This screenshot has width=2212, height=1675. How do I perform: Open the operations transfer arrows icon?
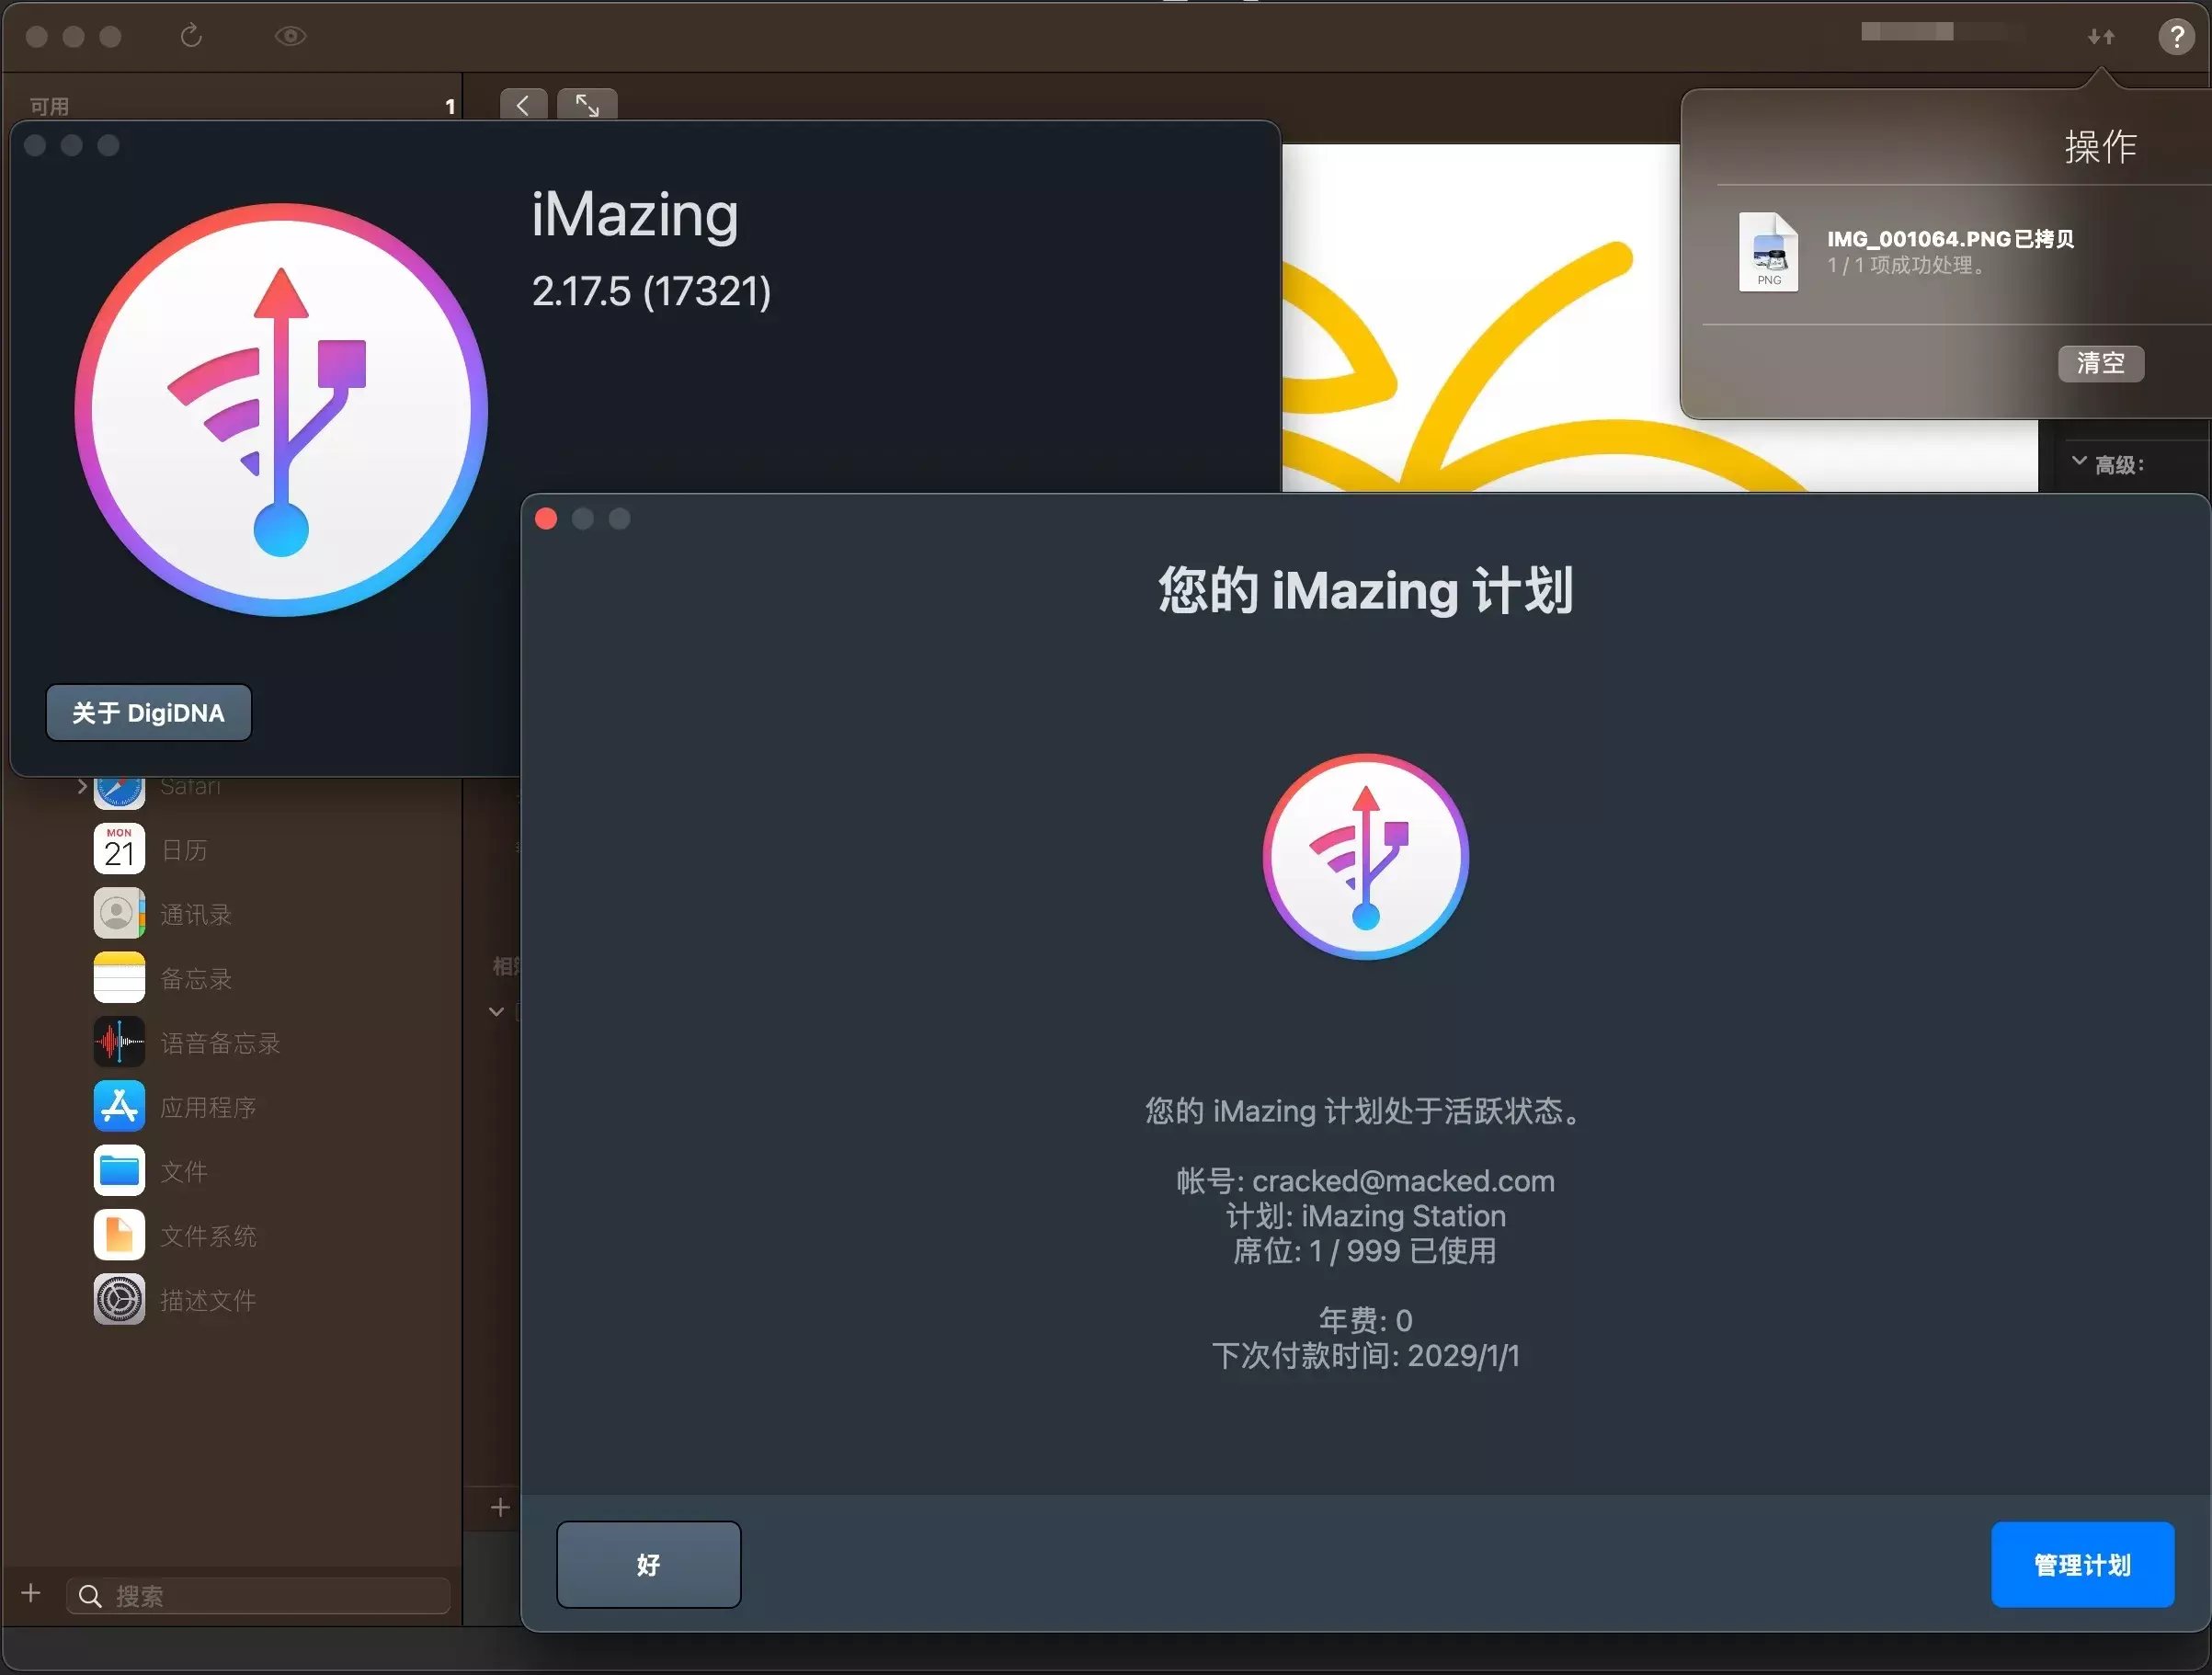click(2100, 37)
